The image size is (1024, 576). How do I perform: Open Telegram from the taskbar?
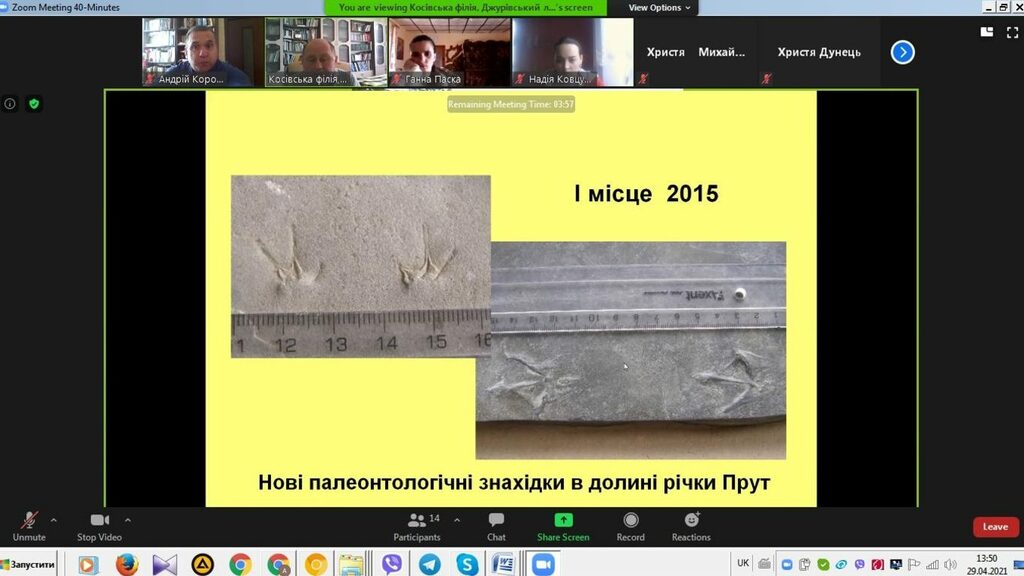pyautogui.click(x=430, y=565)
